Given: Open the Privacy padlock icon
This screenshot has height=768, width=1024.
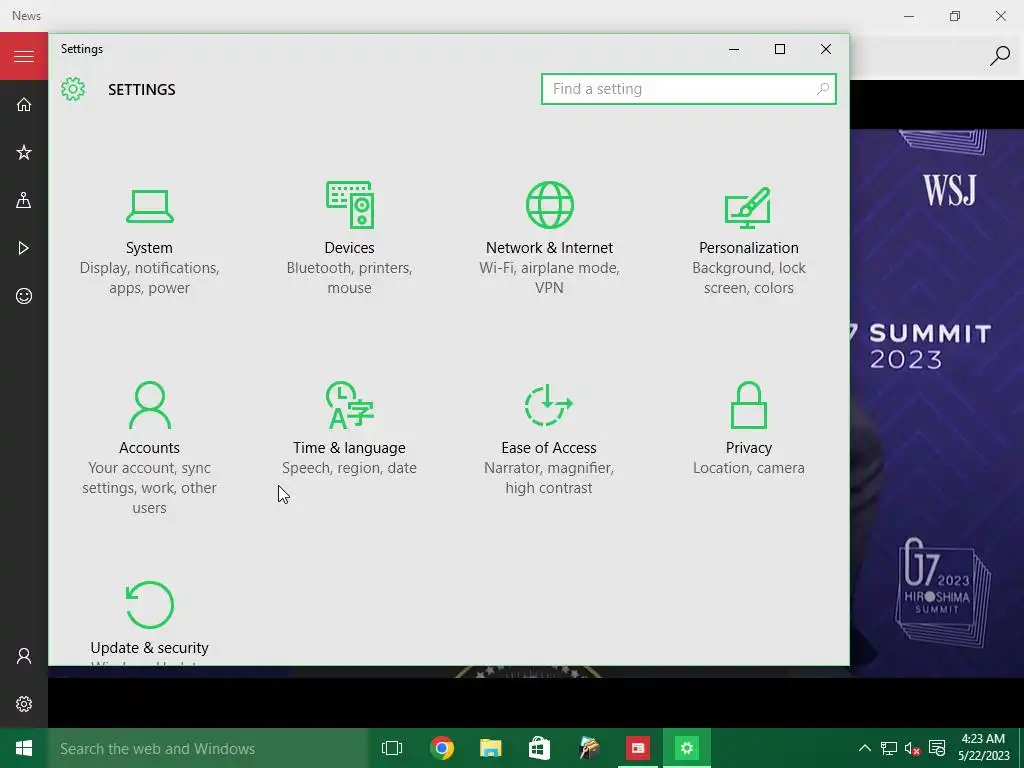Looking at the screenshot, I should point(748,405).
